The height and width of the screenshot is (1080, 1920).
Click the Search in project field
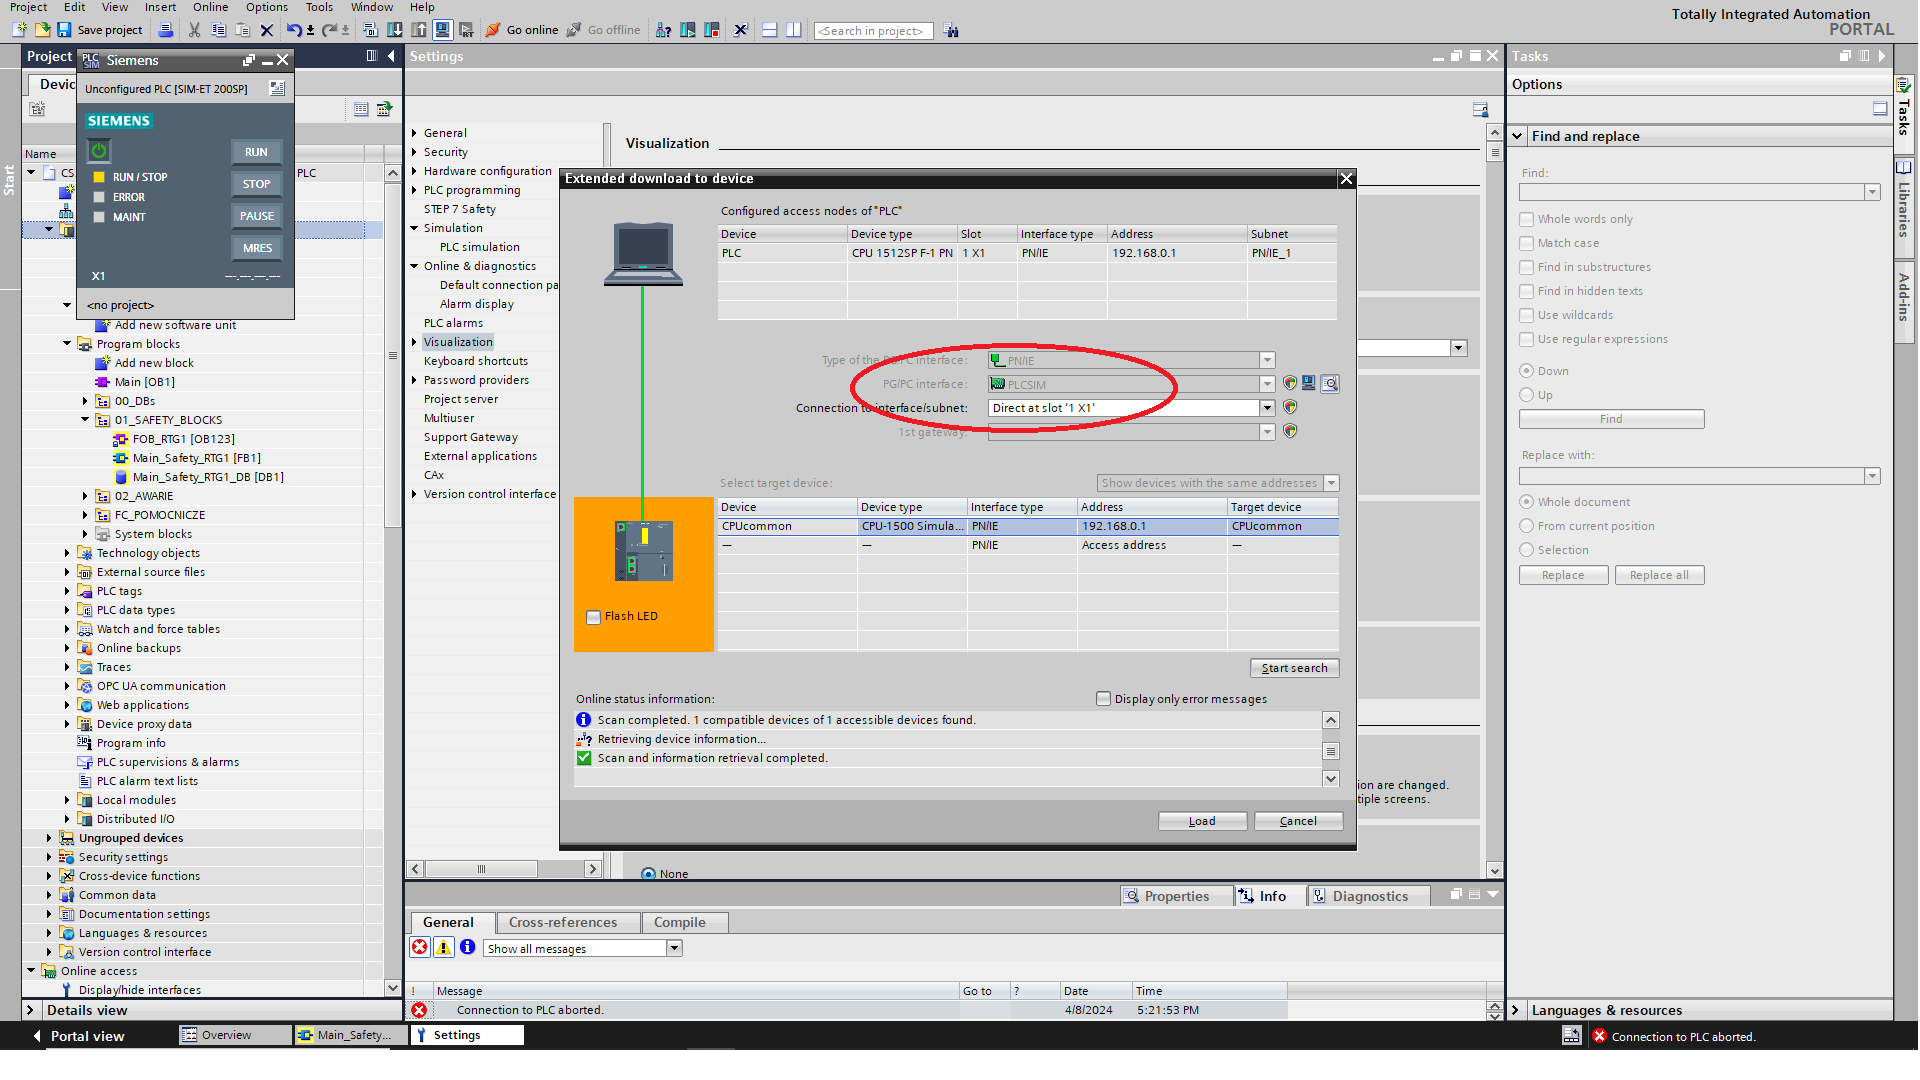pyautogui.click(x=872, y=31)
